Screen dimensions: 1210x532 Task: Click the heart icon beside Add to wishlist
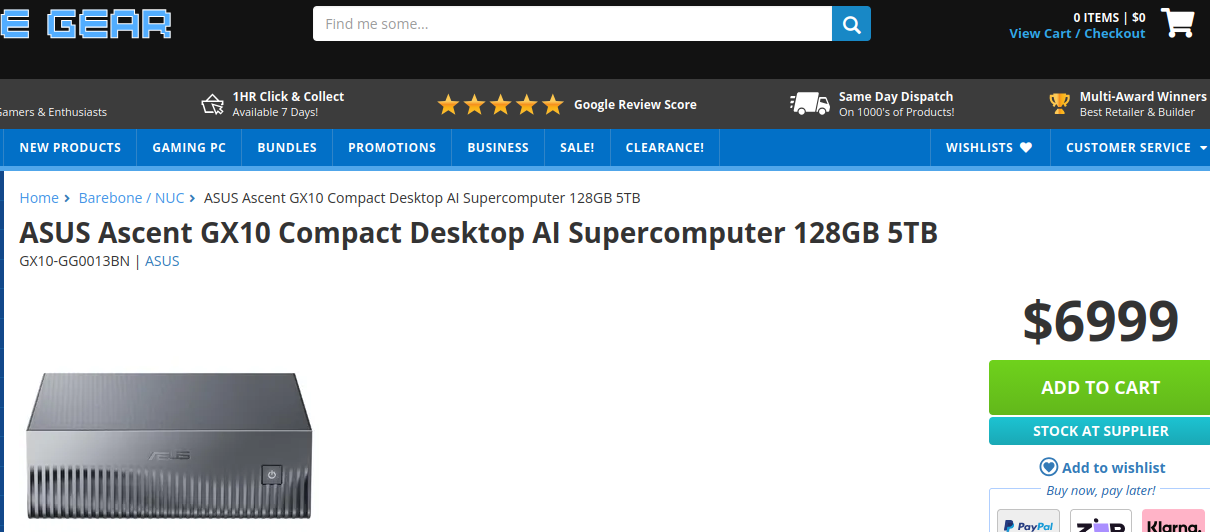click(1048, 467)
